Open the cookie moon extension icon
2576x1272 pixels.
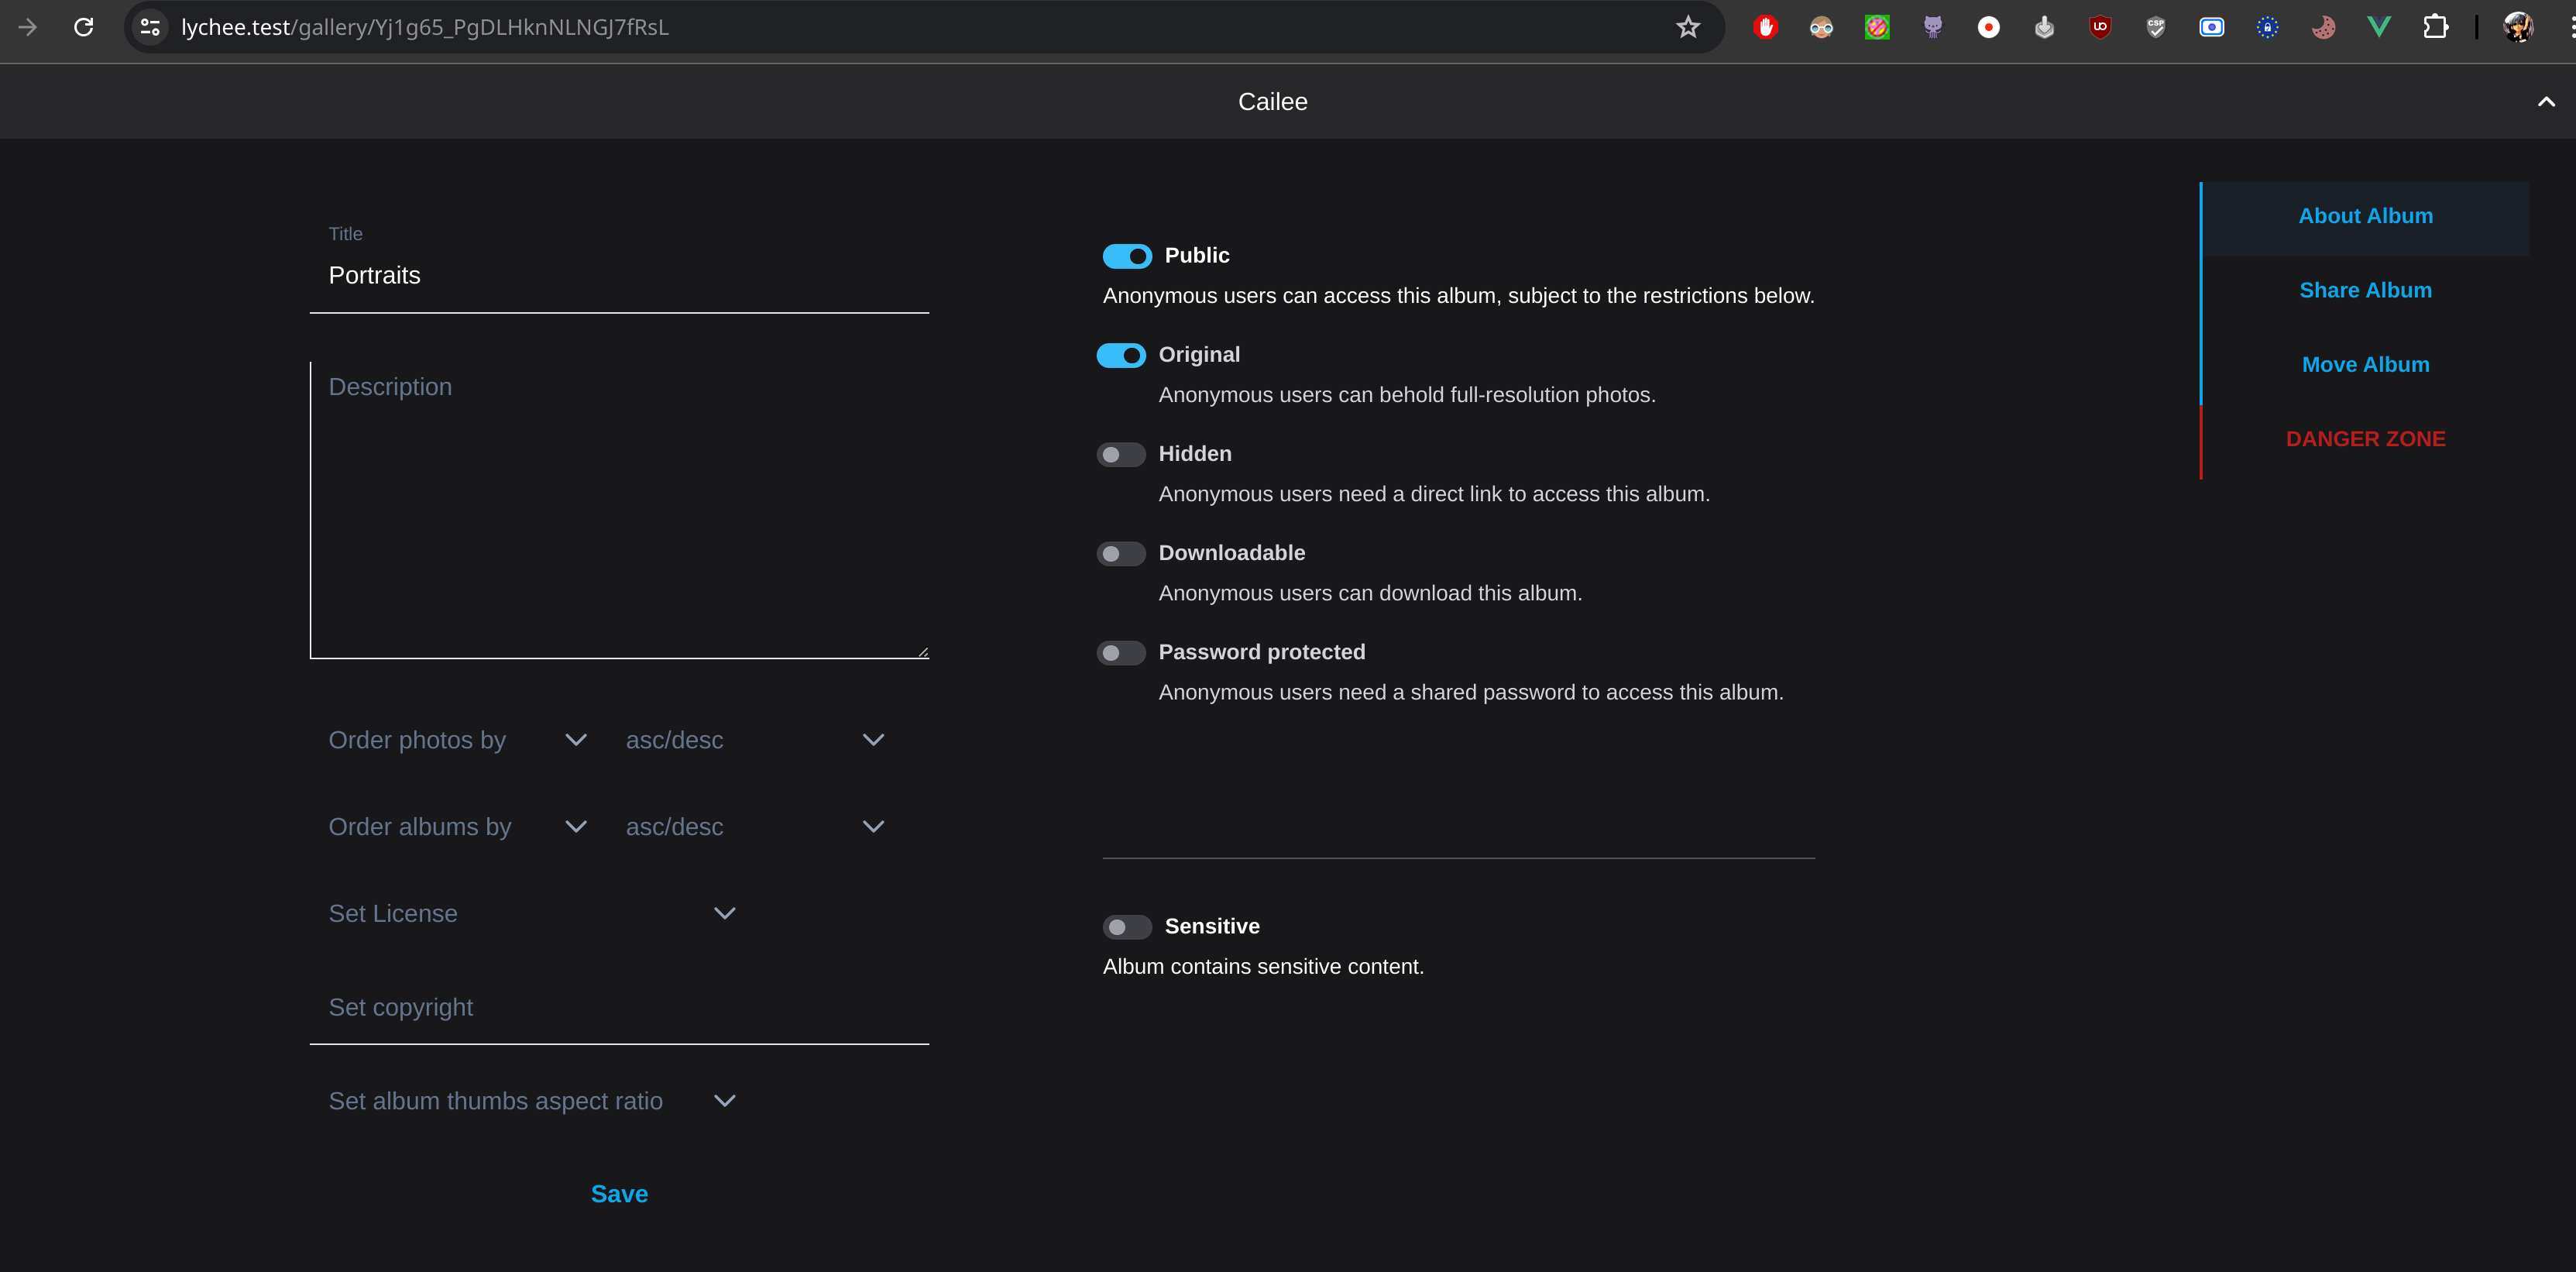[2323, 27]
